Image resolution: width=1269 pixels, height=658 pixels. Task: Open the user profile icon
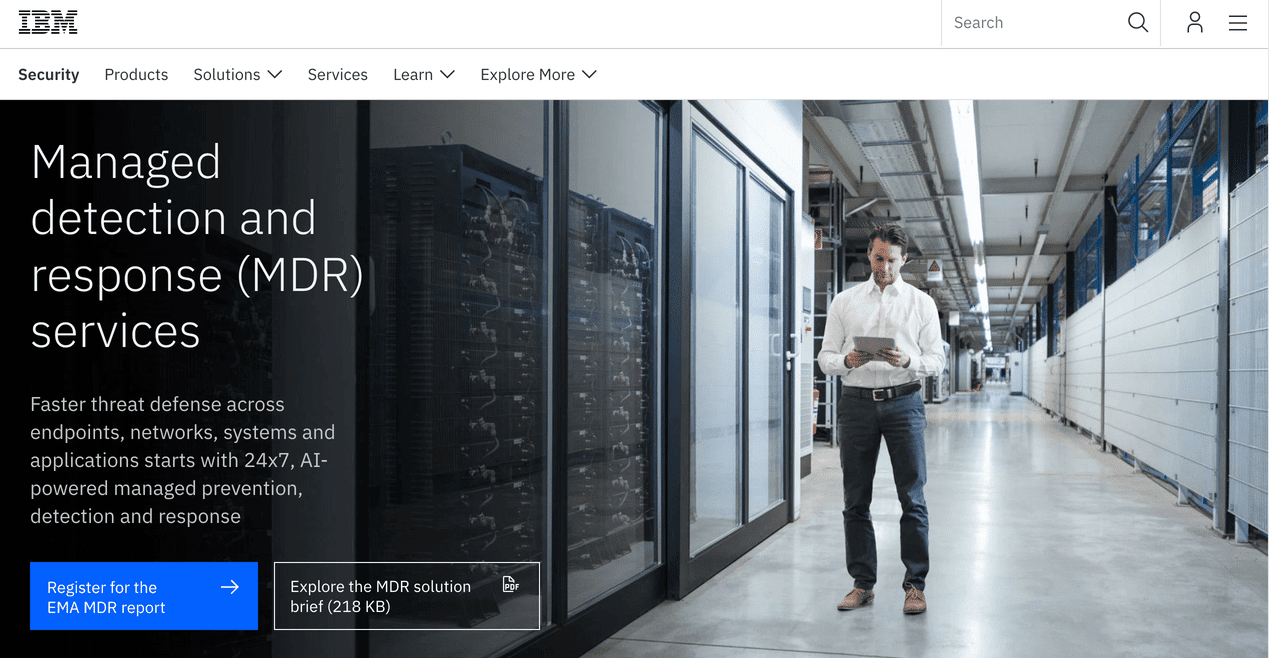click(1195, 21)
